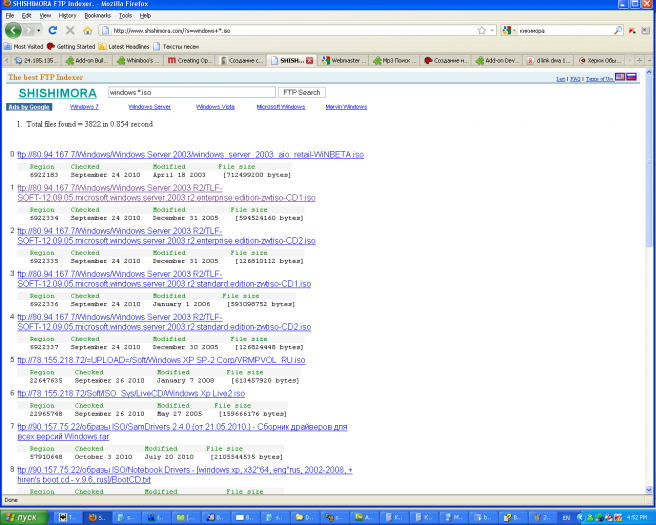This screenshot has height=525, width=656.
Task: Open the enterprise edition CD2.iso result
Action: tap(166, 236)
